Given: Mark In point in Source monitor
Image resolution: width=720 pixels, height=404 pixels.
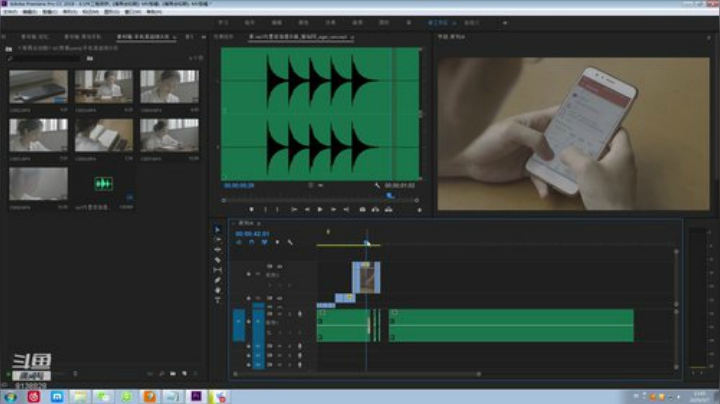Looking at the screenshot, I should (x=265, y=210).
